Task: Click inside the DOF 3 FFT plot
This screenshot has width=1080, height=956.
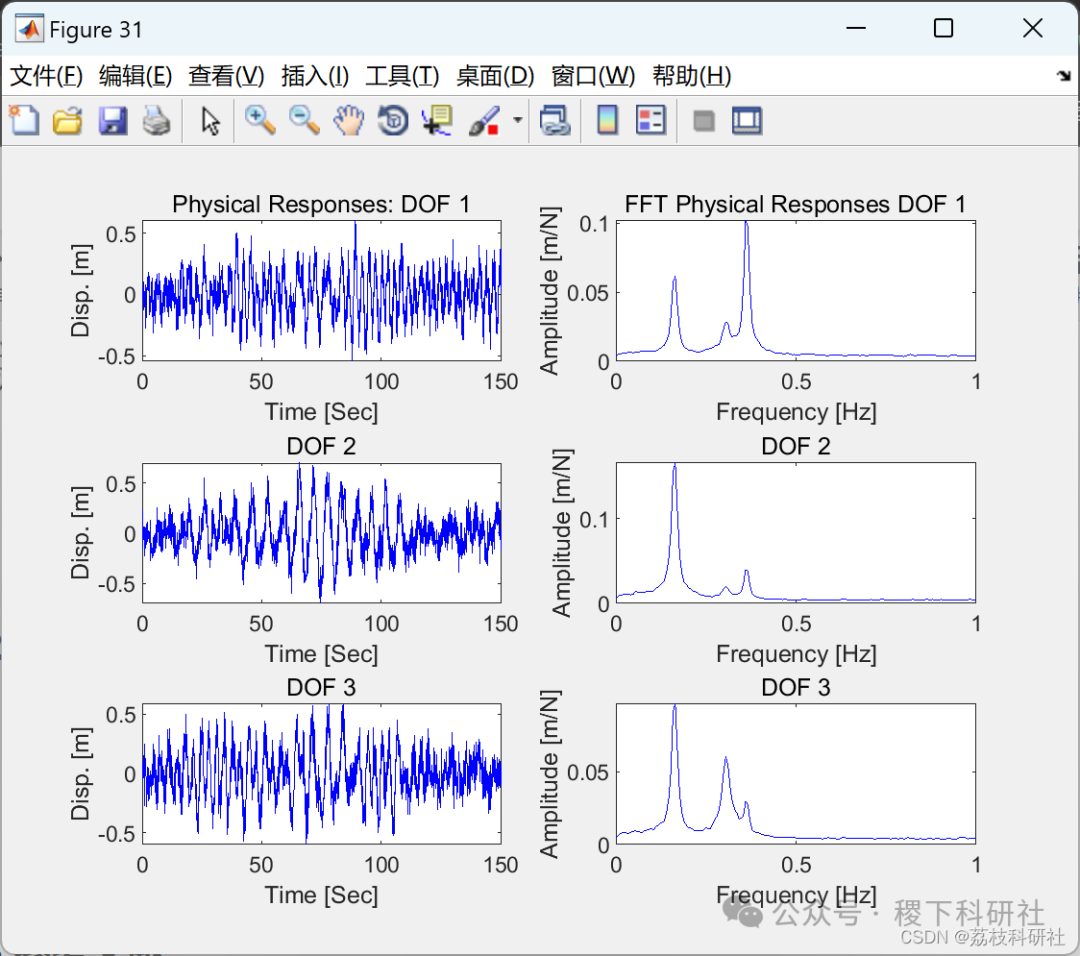Action: pos(796,774)
